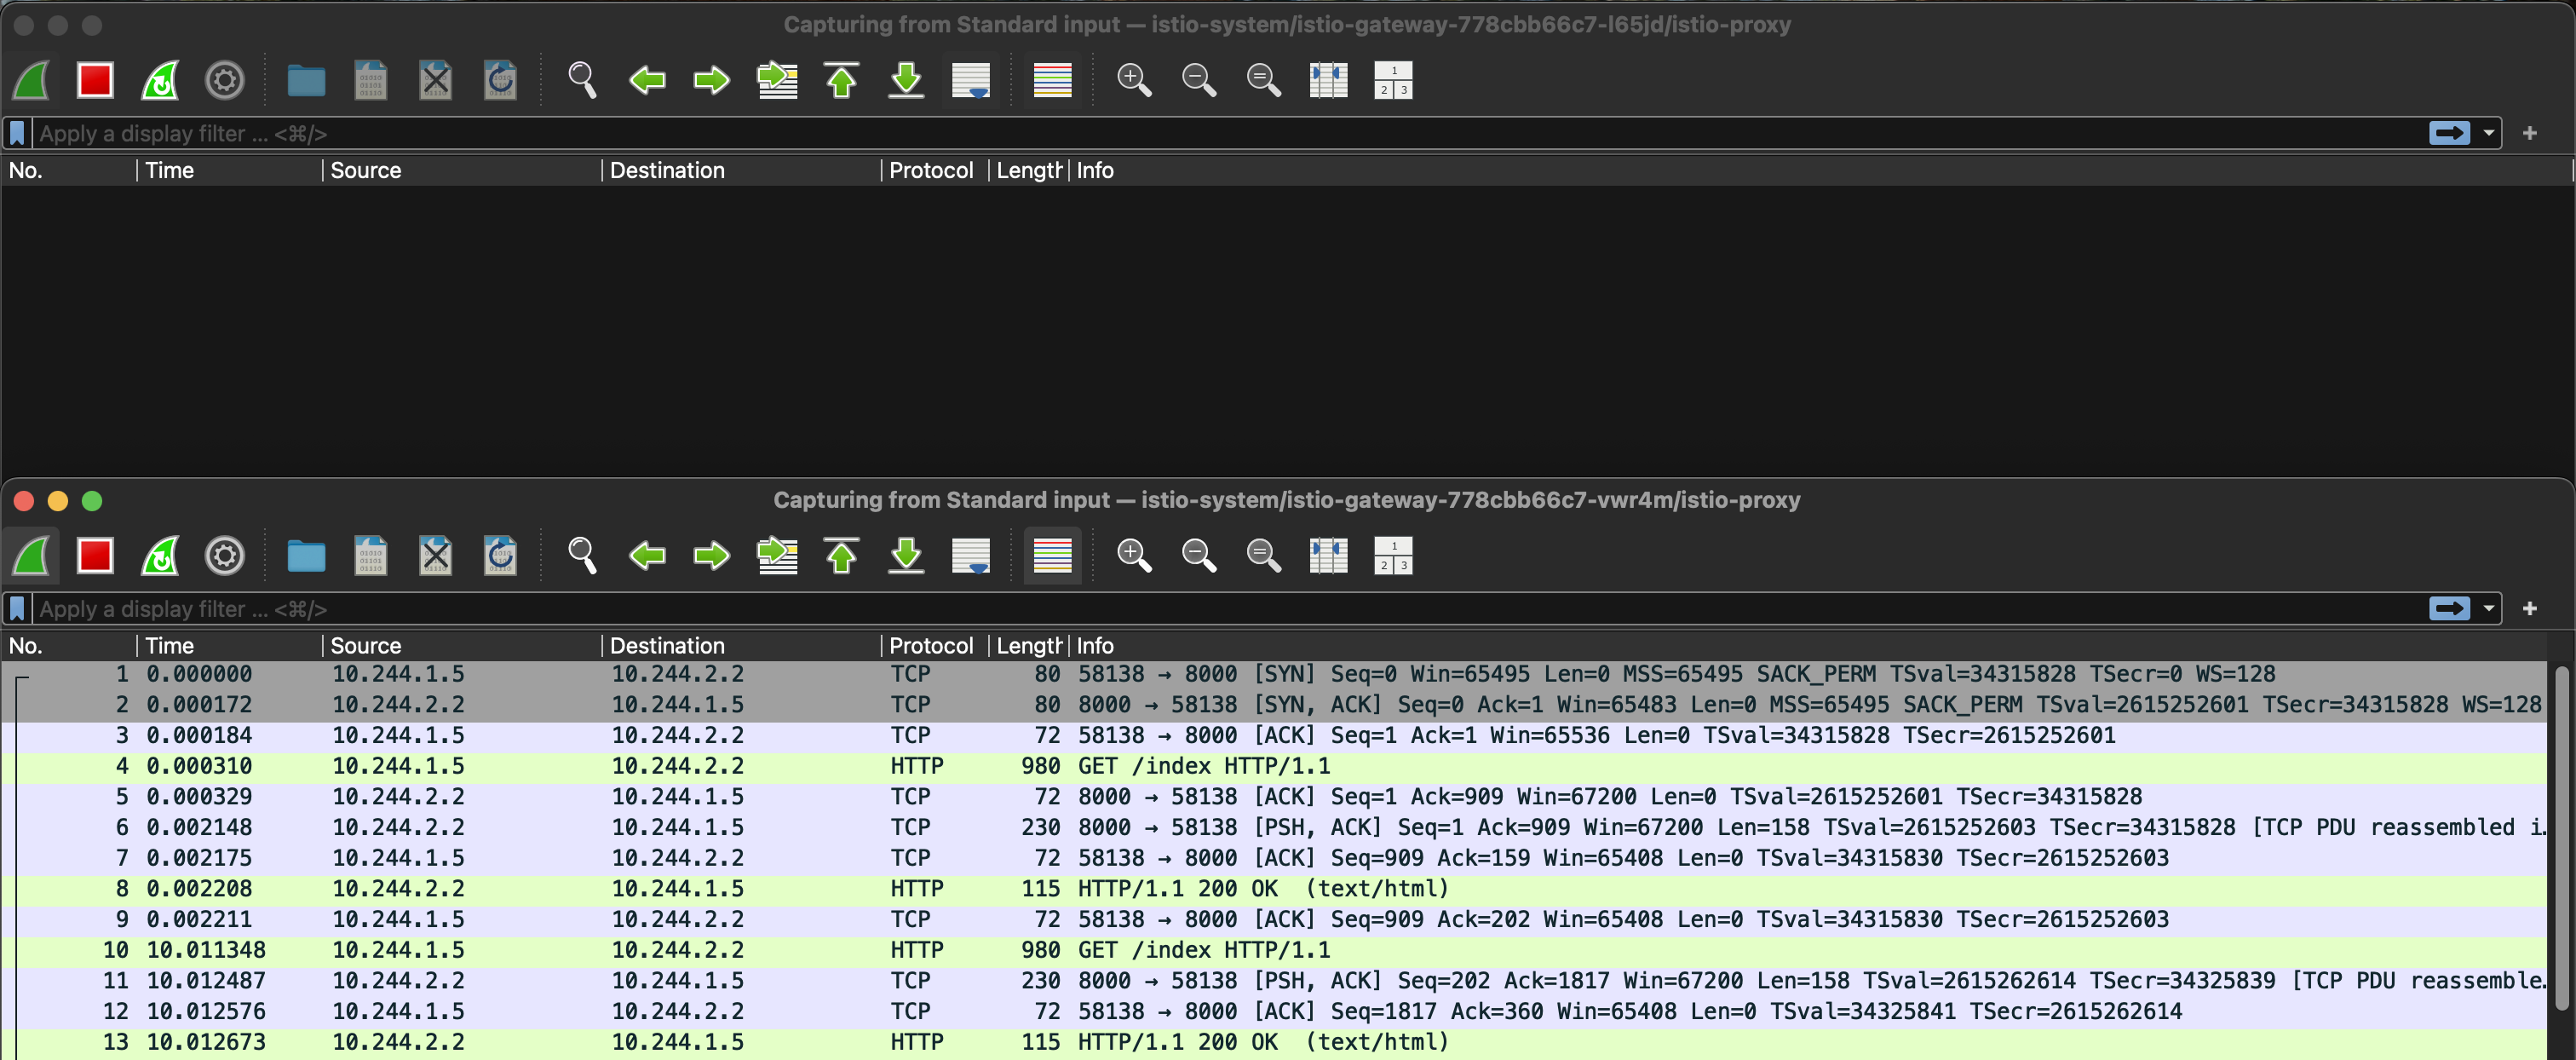Toggle auto-scroll during live capture, lower window
This screenshot has width=2576, height=1060.
point(970,556)
